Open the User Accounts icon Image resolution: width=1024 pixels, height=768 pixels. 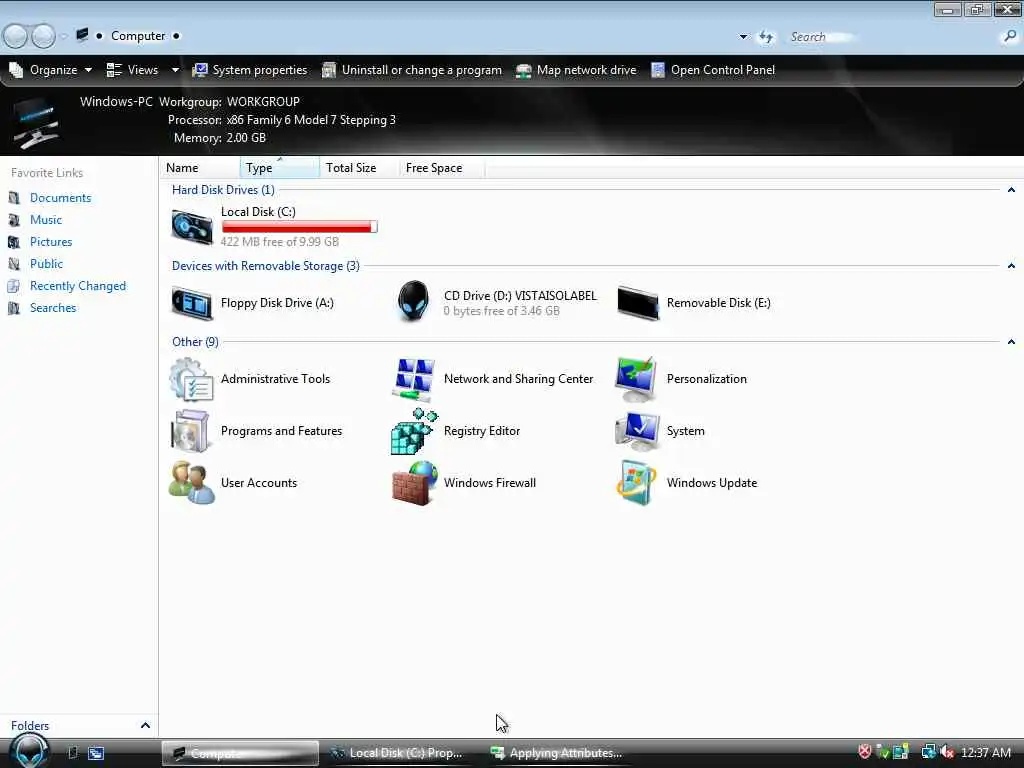click(191, 483)
